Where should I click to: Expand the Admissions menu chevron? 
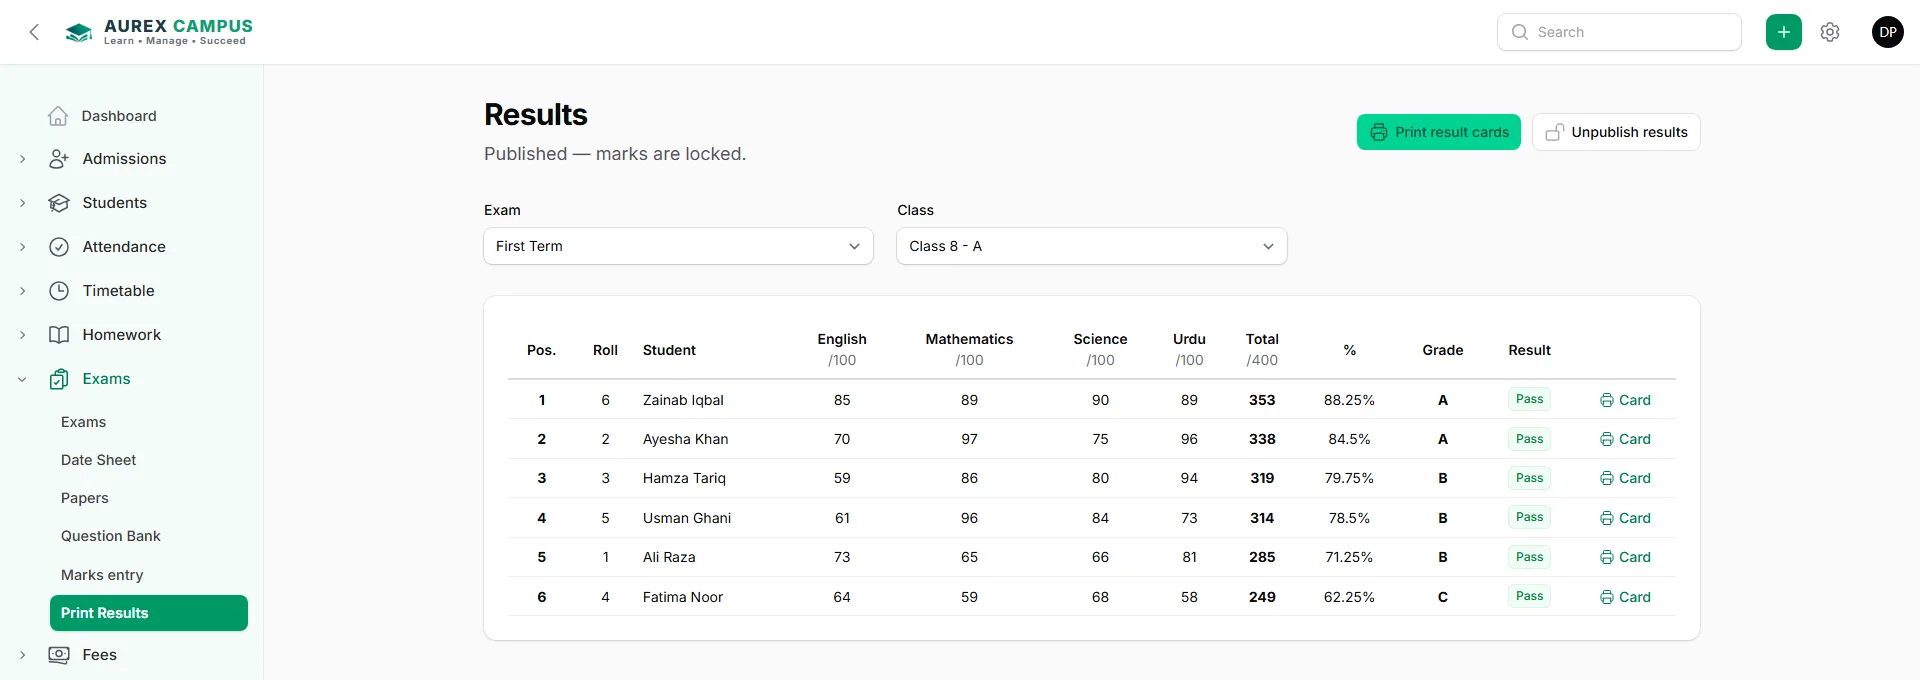[22, 159]
